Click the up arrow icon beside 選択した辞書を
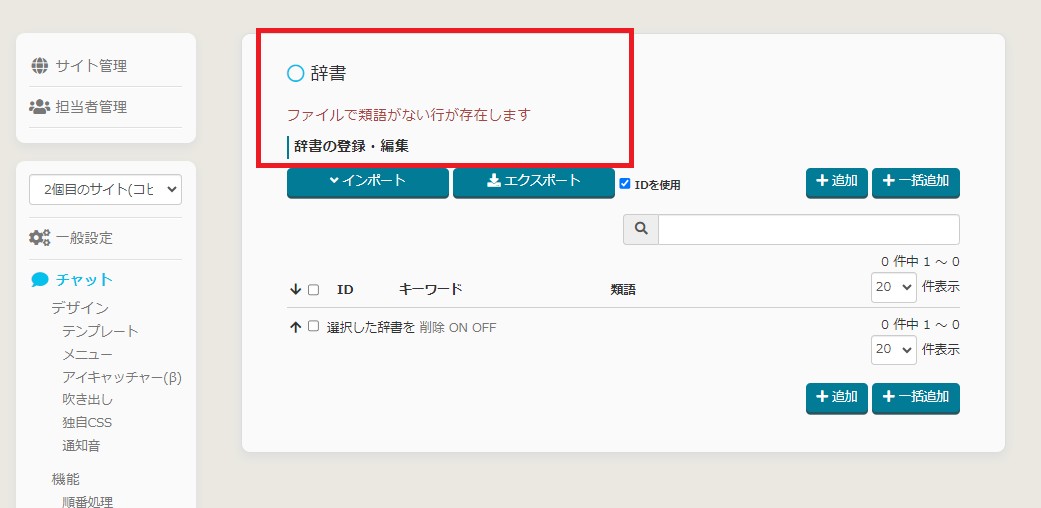The height and width of the screenshot is (508, 1041). point(295,327)
